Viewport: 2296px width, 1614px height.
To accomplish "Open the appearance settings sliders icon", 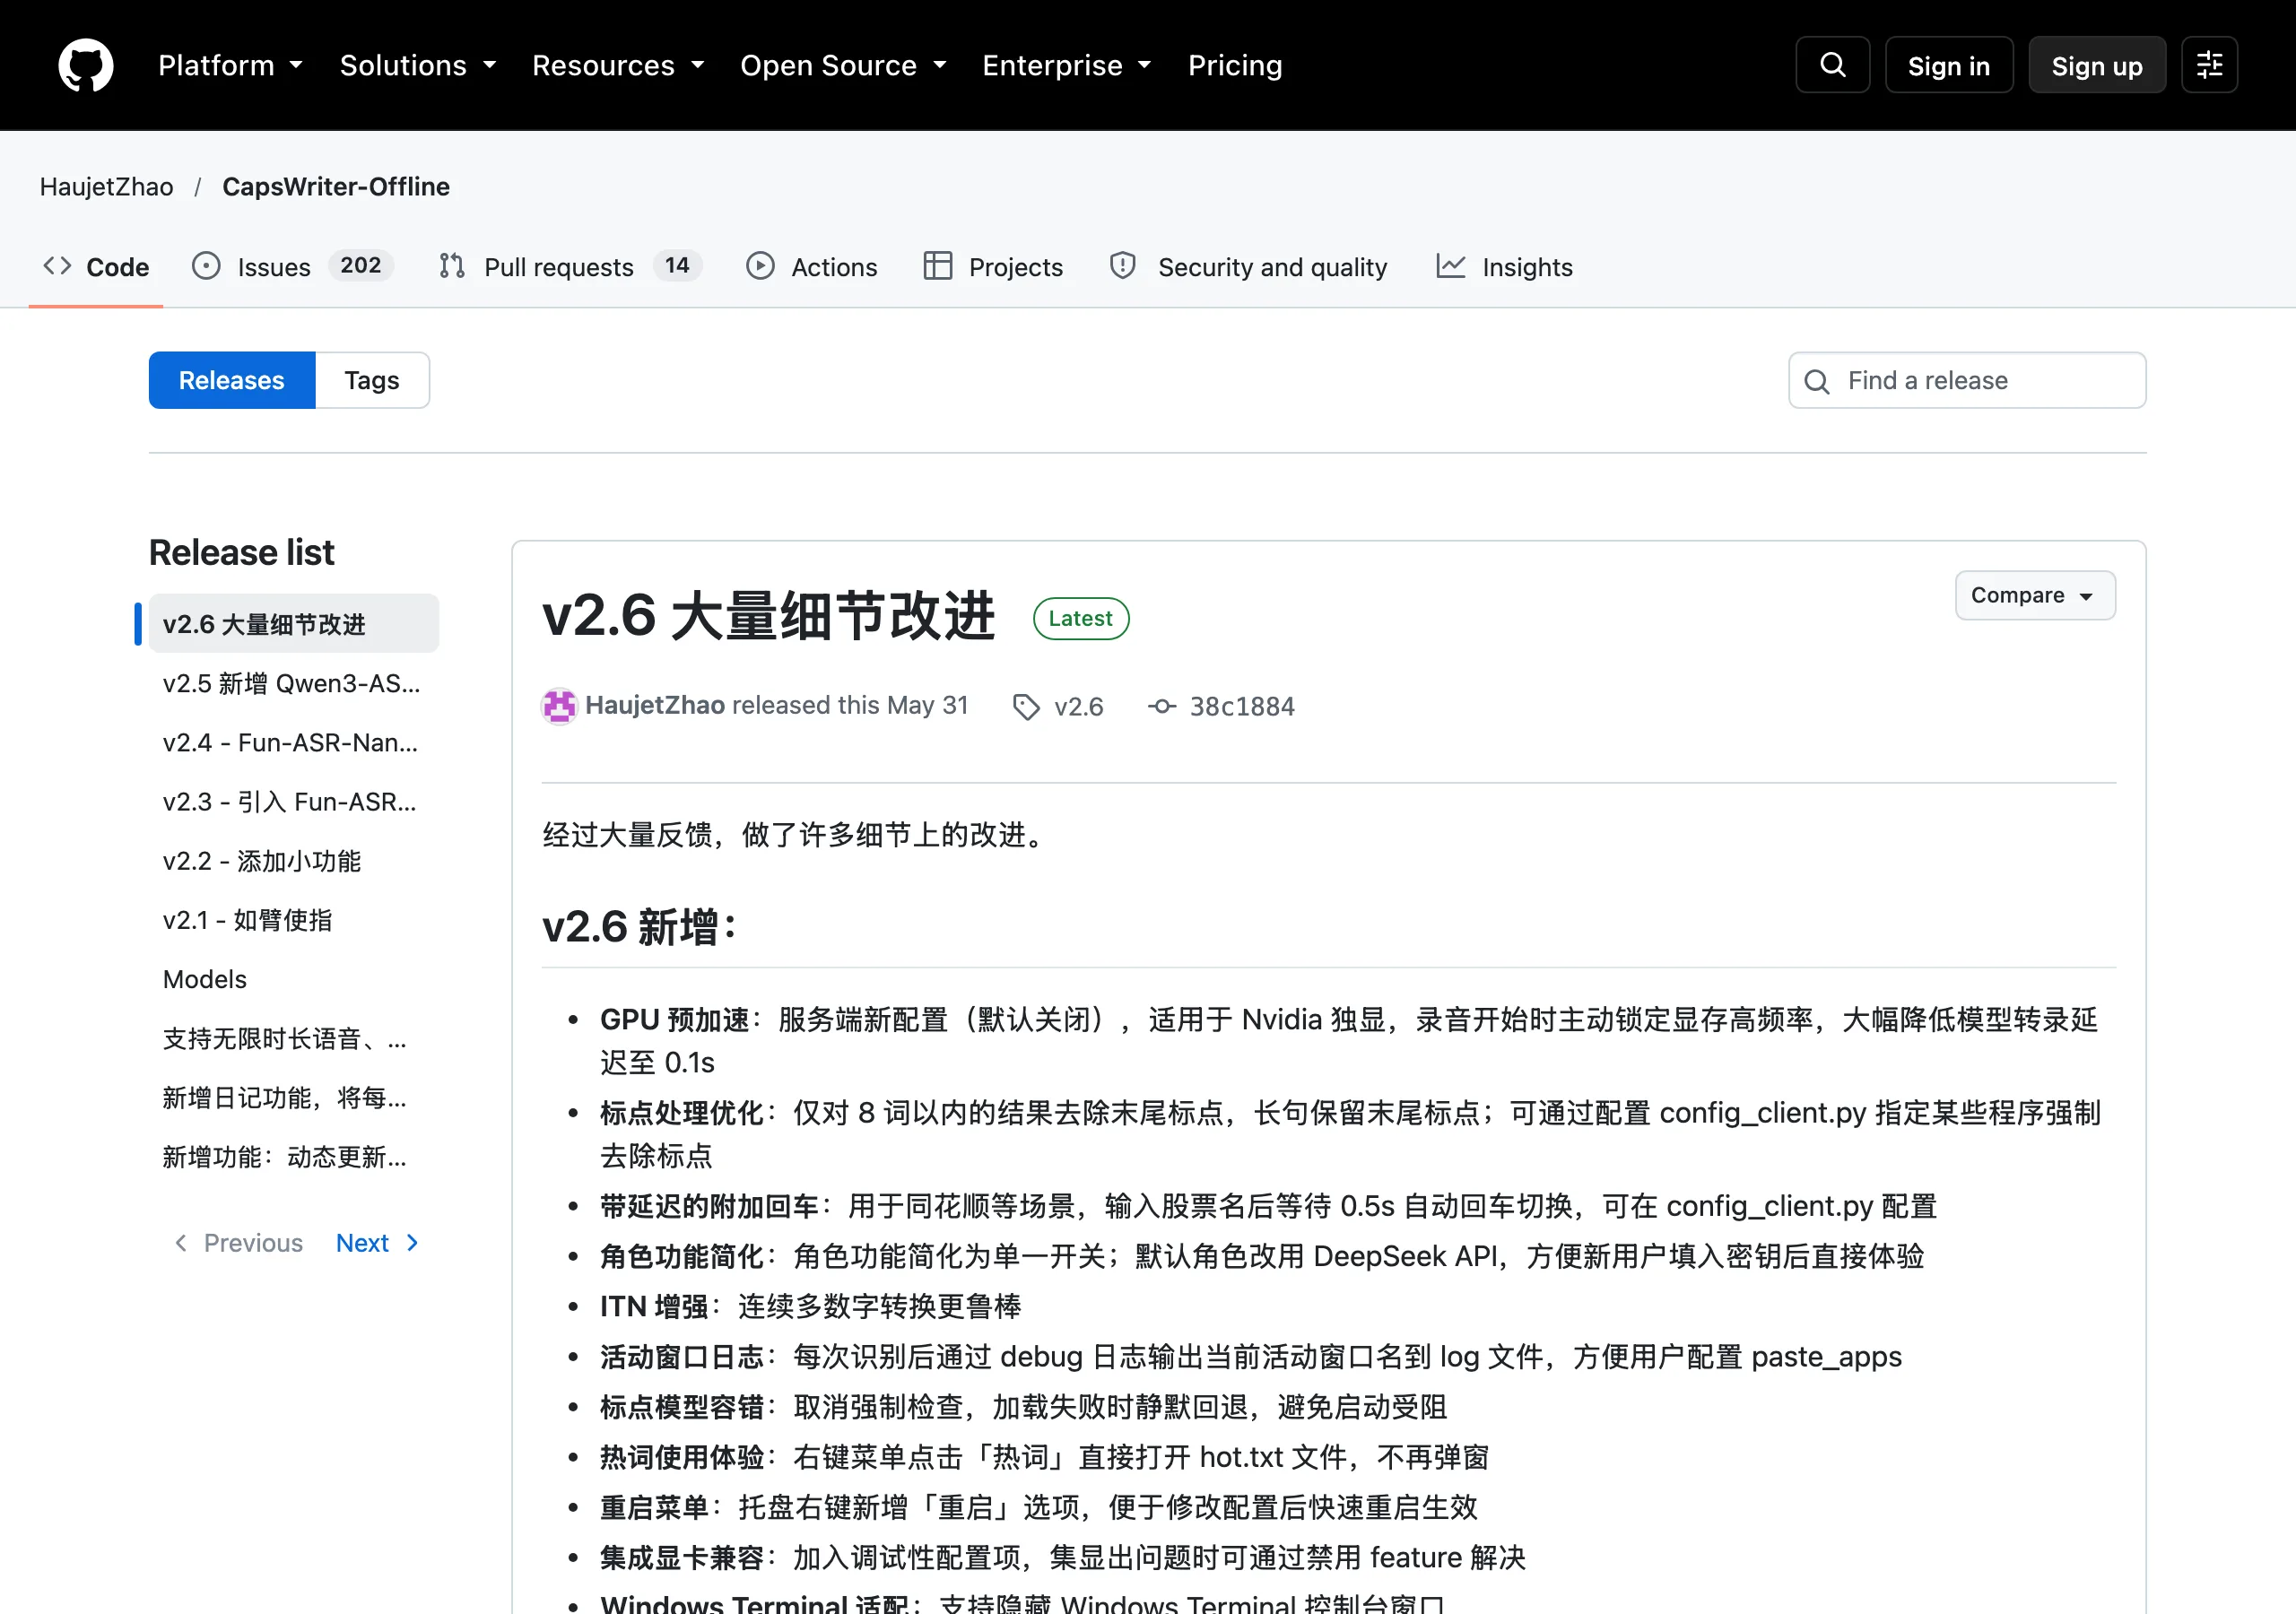I will click(x=2209, y=65).
